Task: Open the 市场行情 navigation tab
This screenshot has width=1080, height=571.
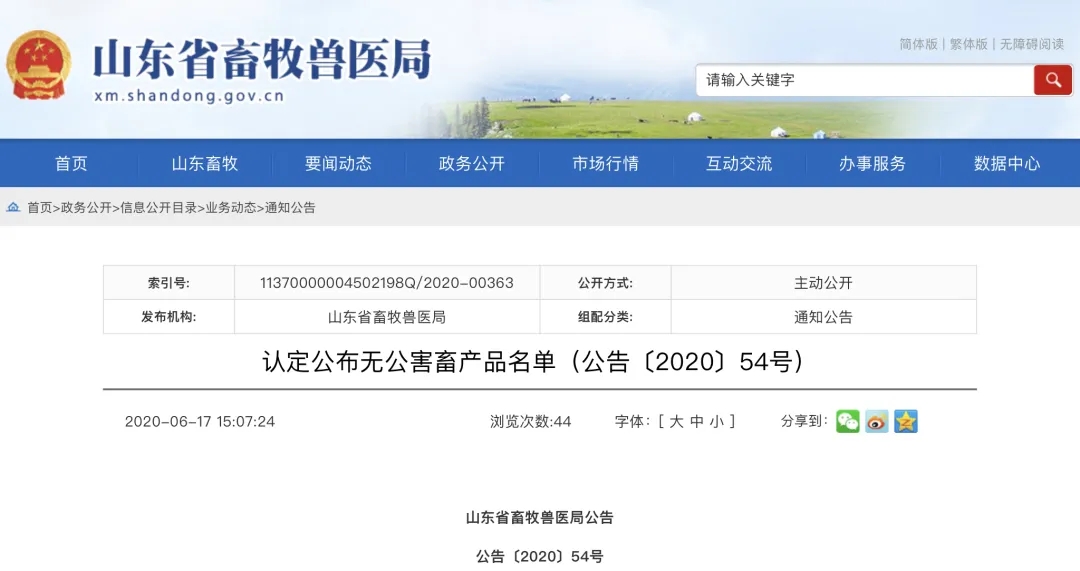Action: click(x=605, y=163)
